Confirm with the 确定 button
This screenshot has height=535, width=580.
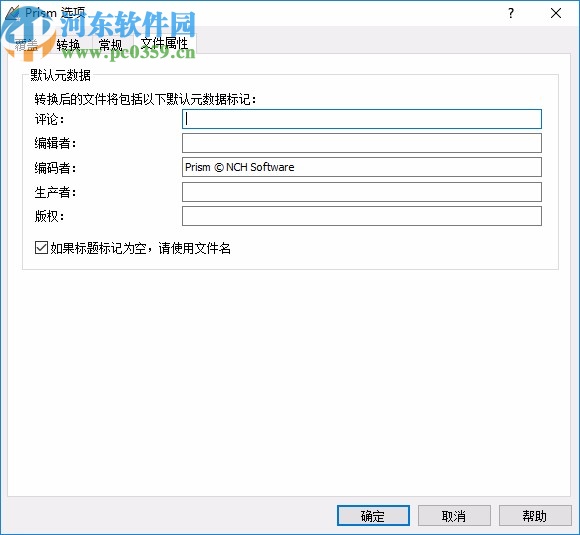[x=373, y=516]
